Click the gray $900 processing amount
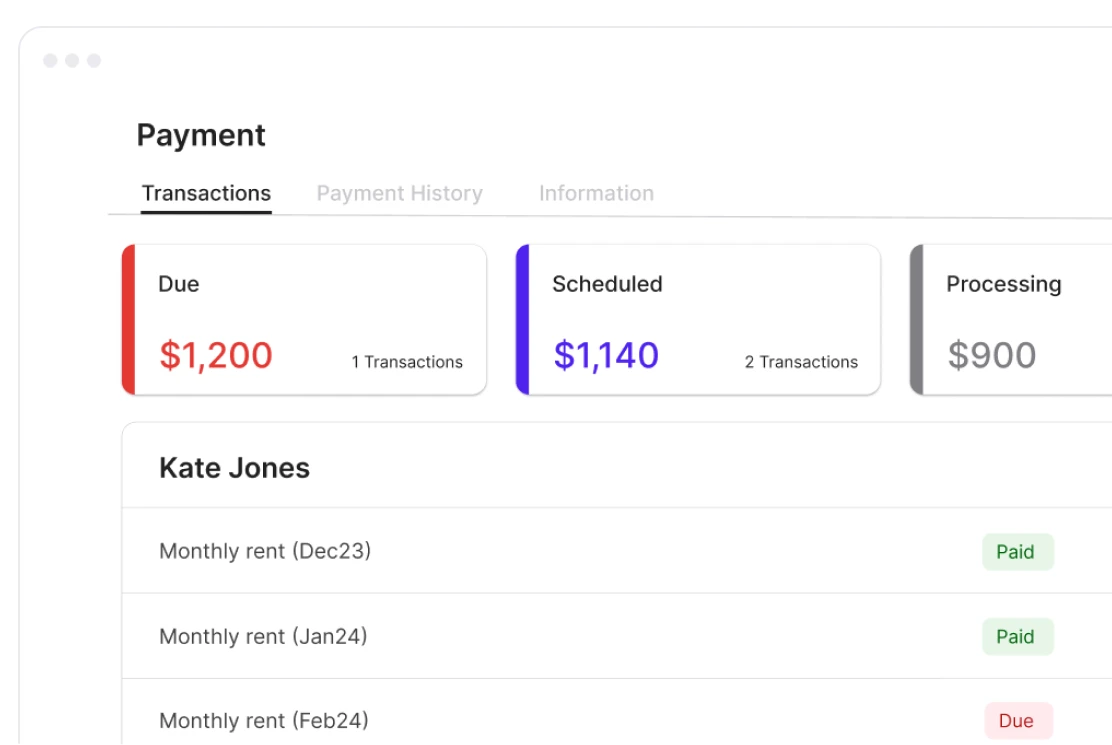The height and width of the screenshot is (745, 1112). point(992,355)
